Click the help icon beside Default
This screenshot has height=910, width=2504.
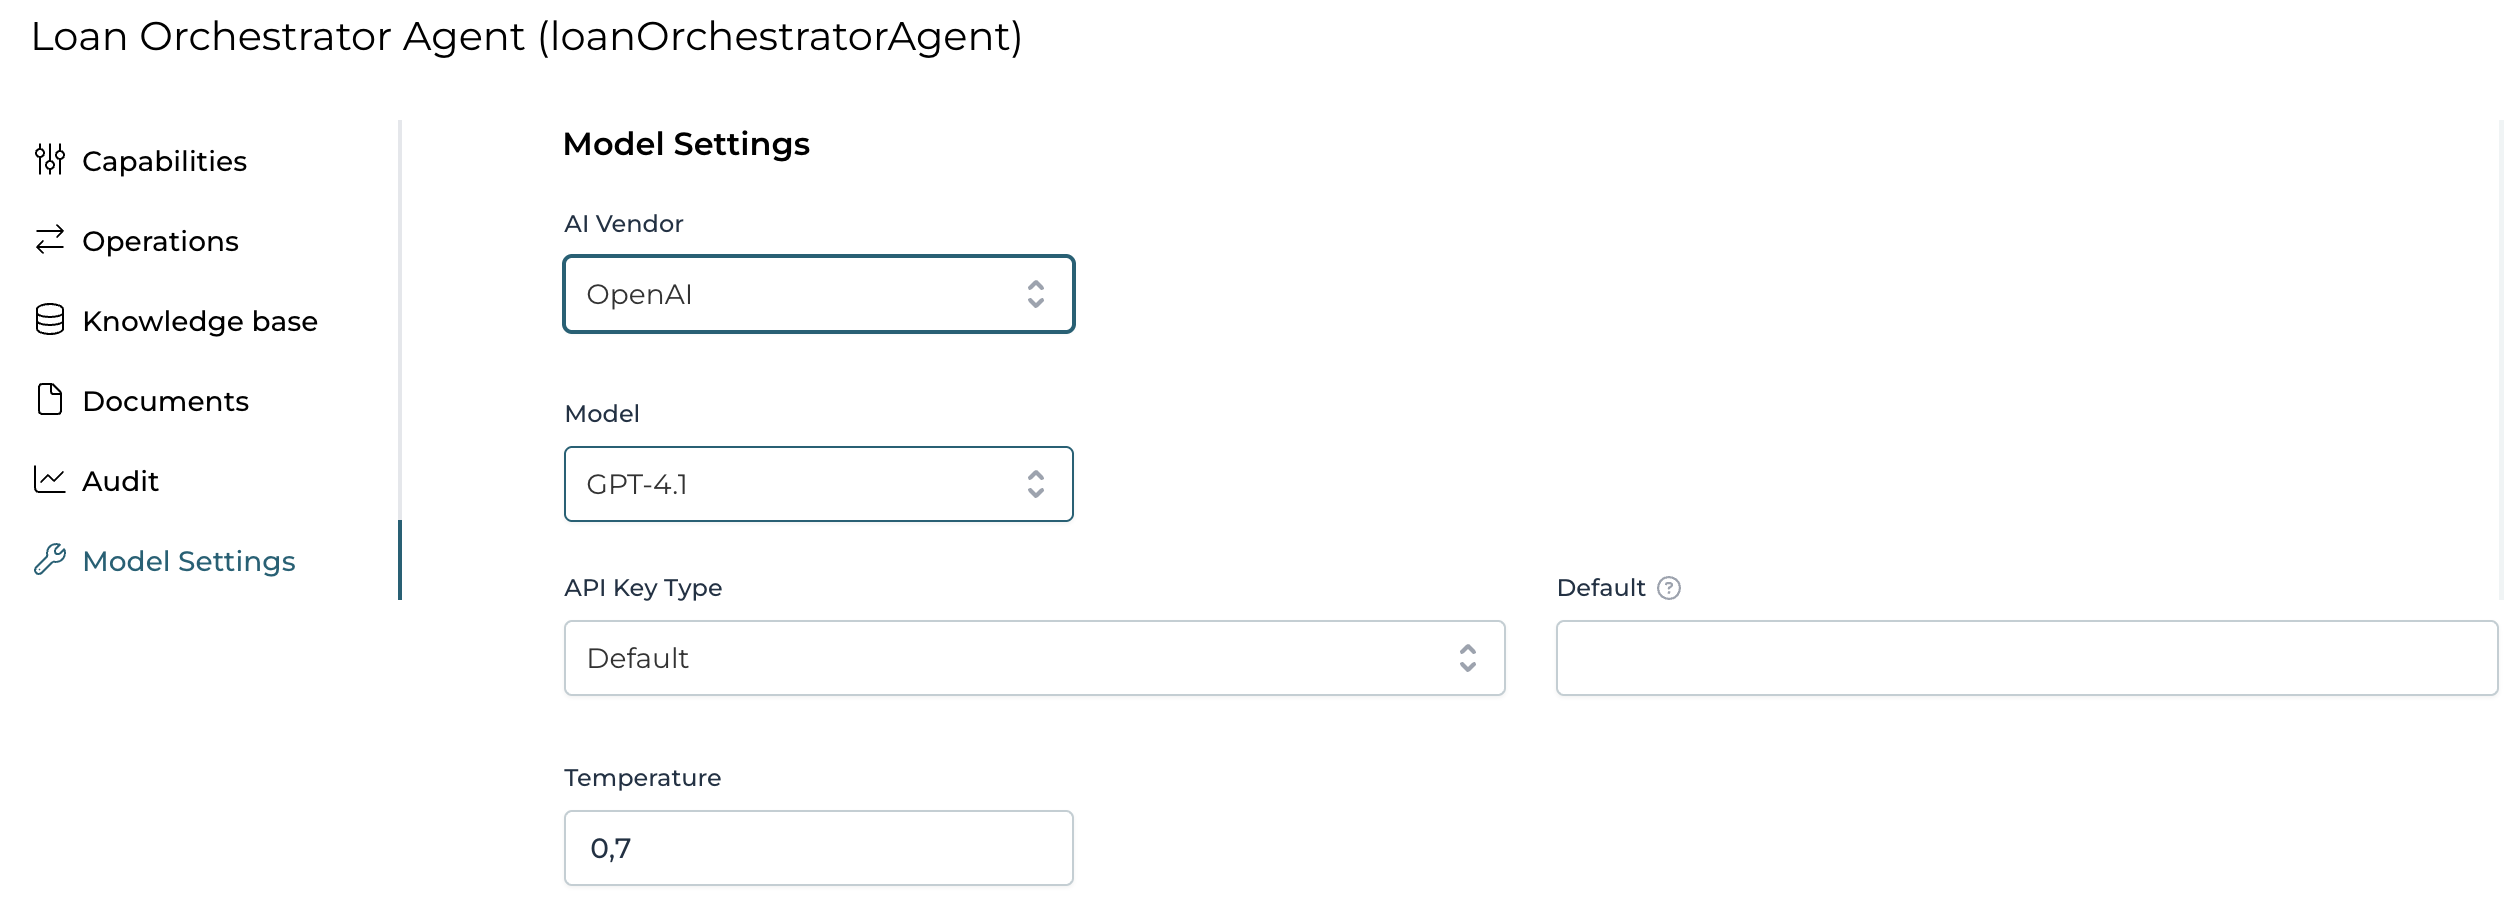point(1669,588)
